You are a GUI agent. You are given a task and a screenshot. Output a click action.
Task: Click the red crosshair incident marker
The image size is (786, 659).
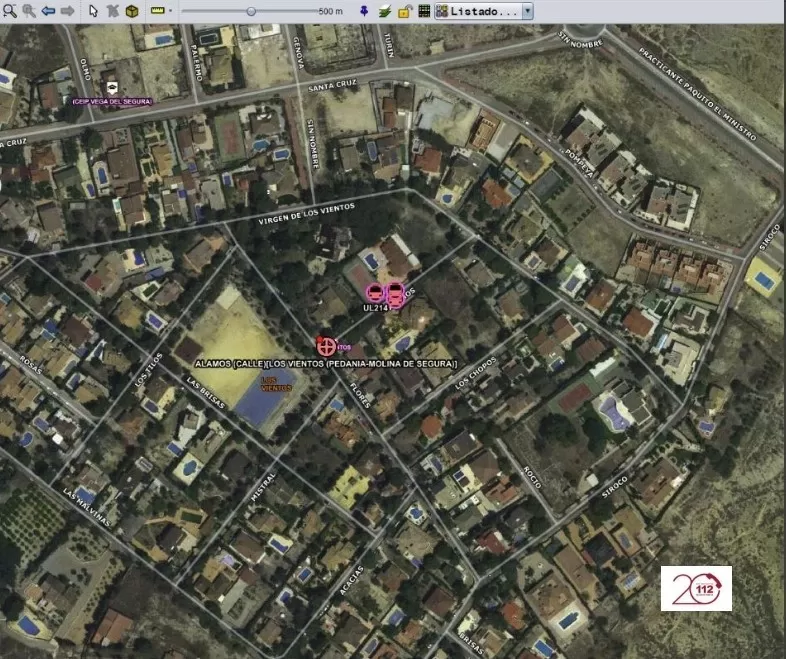(325, 345)
